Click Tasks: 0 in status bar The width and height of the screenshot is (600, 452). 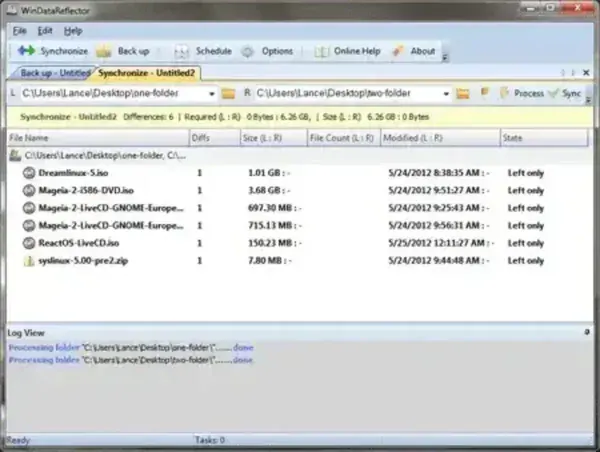(210, 440)
